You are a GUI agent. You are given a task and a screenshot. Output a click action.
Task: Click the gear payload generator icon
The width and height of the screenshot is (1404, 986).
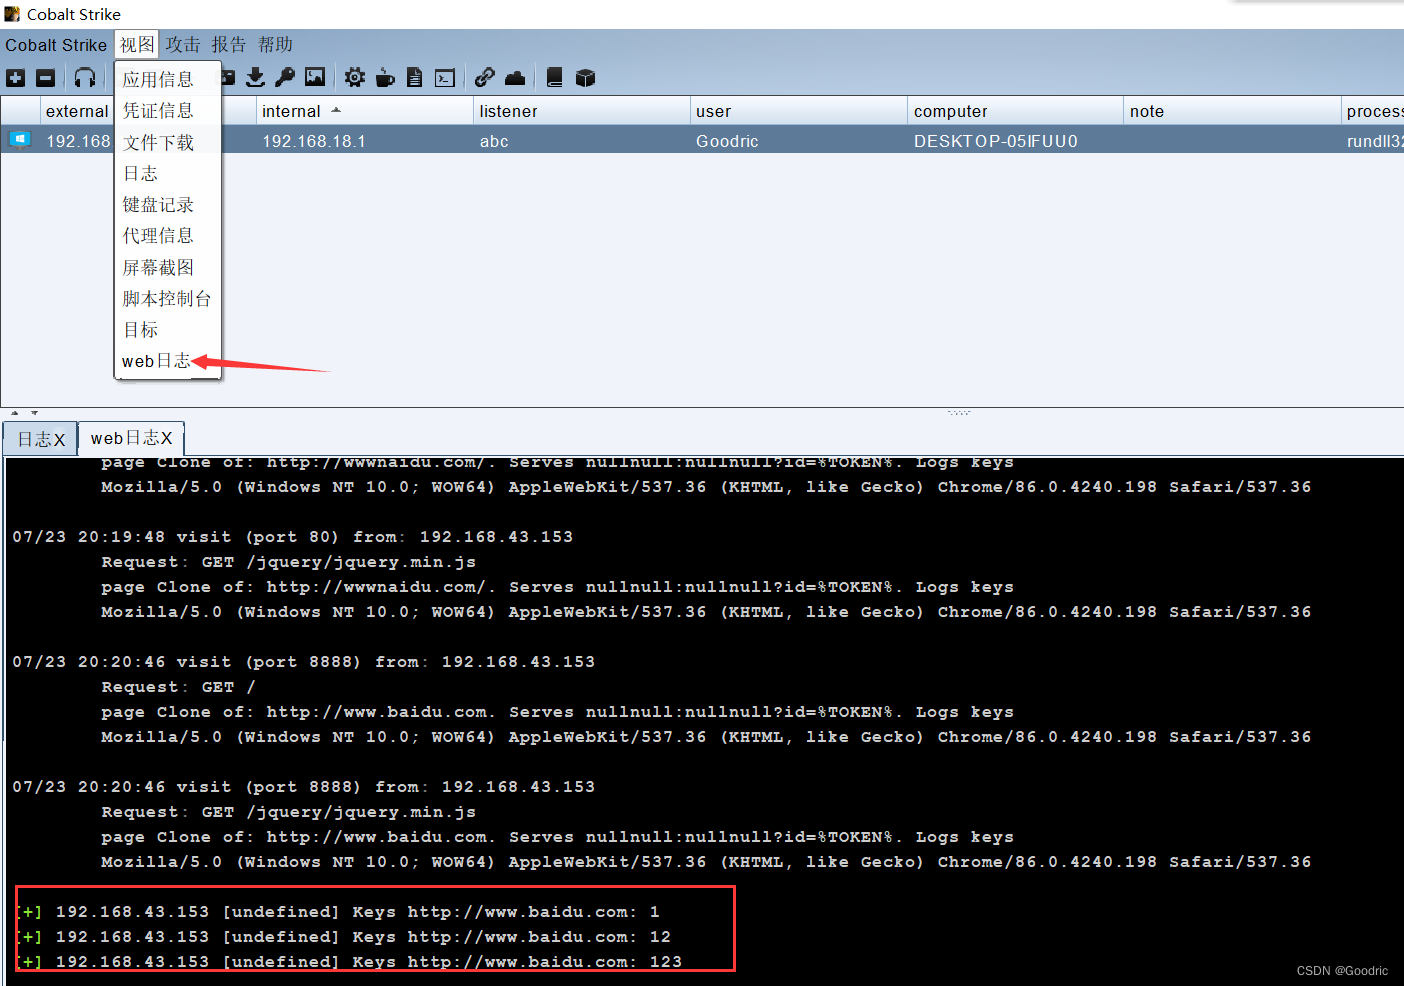click(355, 77)
